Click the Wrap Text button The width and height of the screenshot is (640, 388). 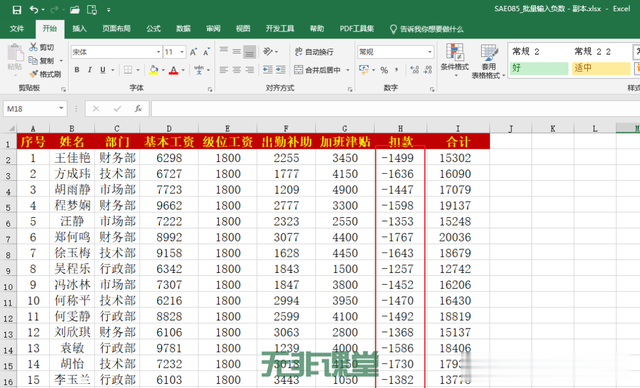[x=314, y=52]
